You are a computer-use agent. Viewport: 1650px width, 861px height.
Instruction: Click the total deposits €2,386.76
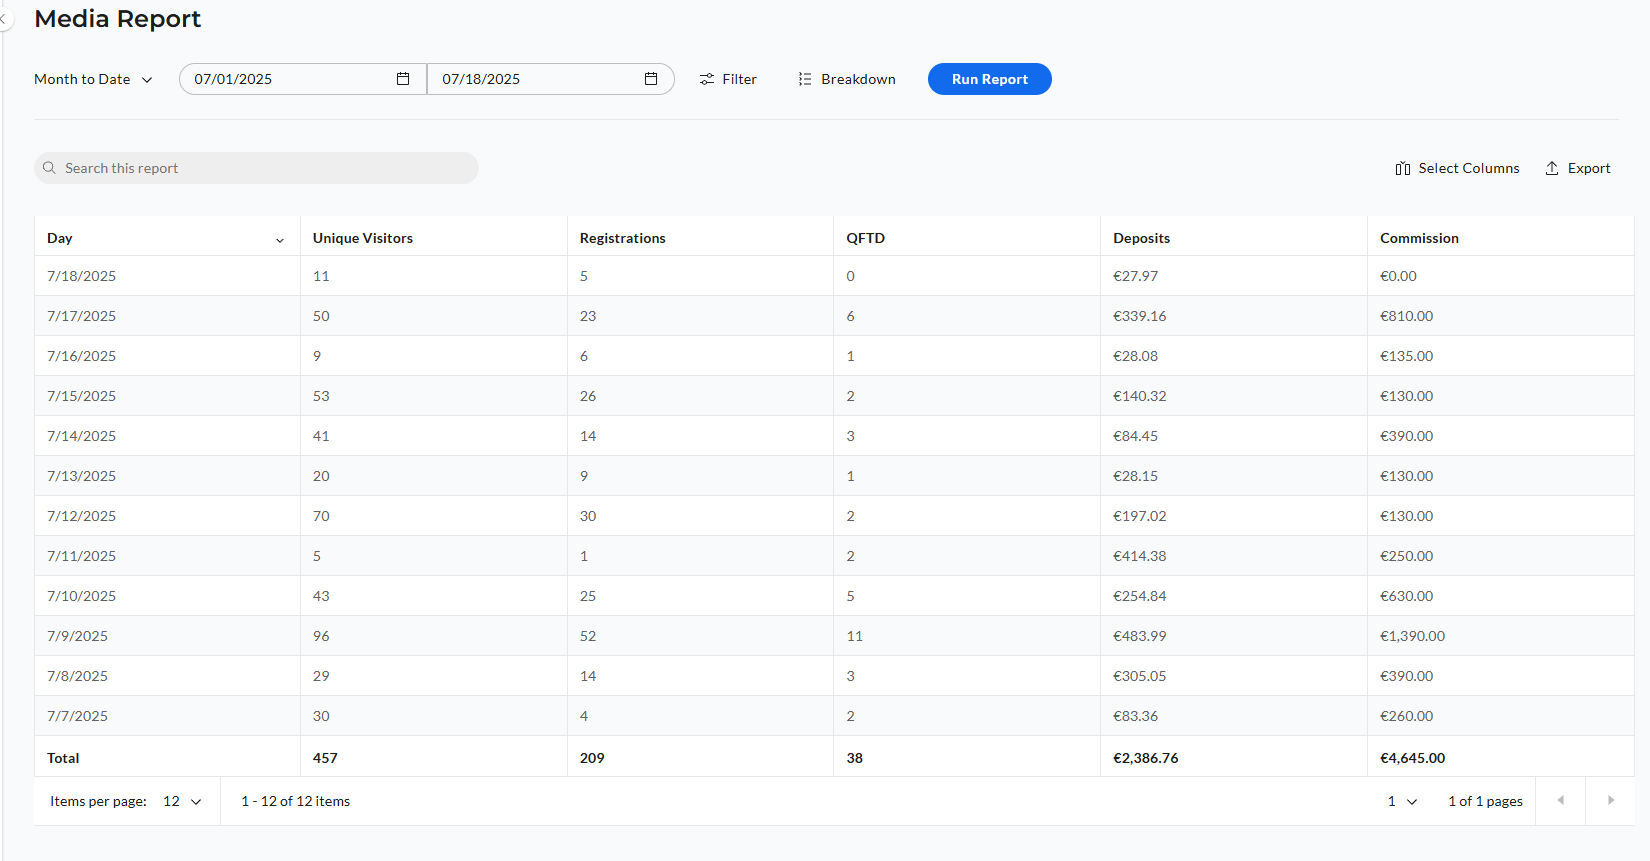(1145, 758)
